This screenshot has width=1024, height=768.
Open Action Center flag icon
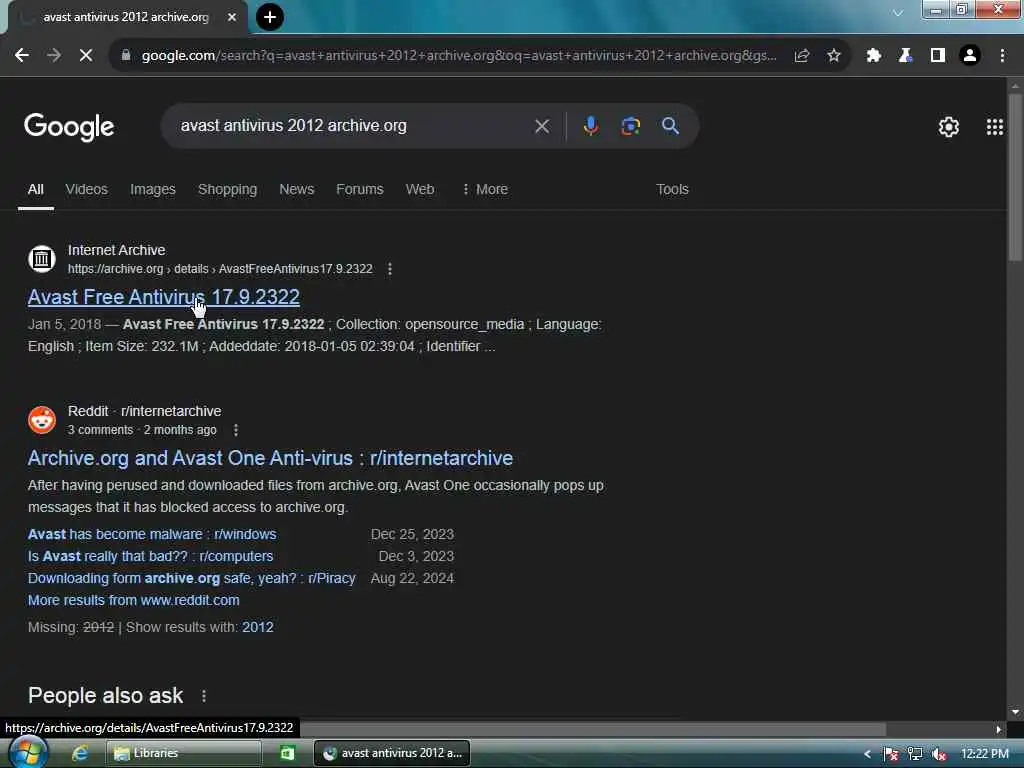[891, 754]
